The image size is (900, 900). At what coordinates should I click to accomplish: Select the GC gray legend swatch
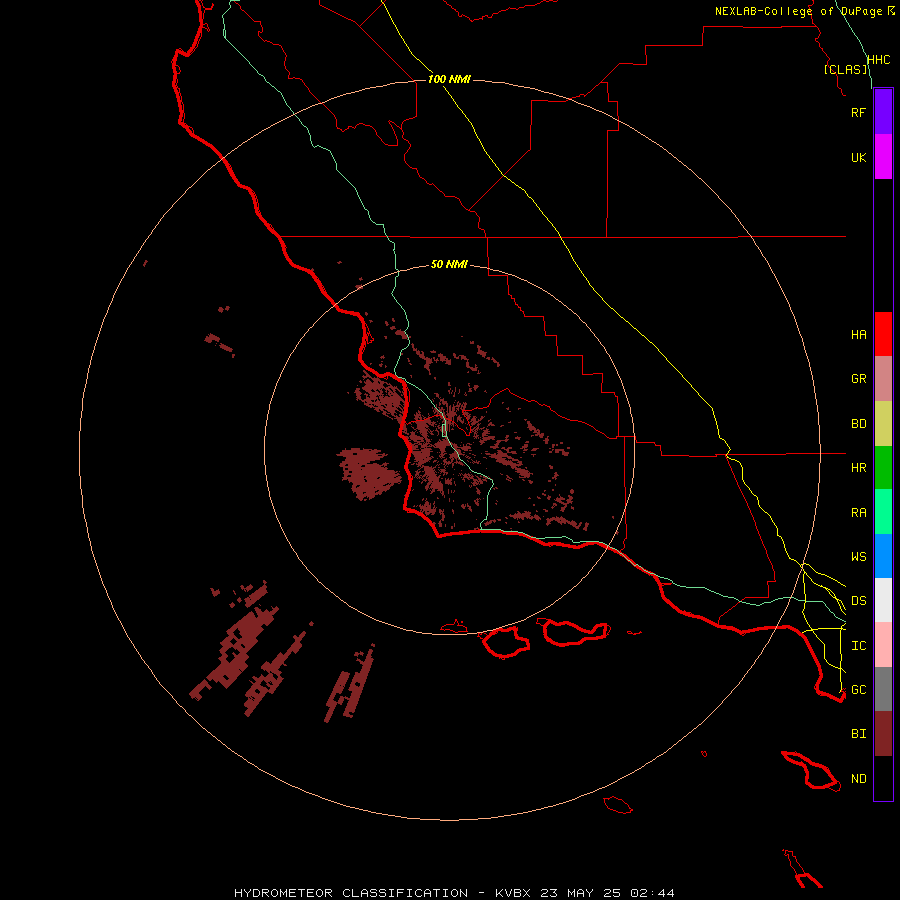[x=883, y=689]
